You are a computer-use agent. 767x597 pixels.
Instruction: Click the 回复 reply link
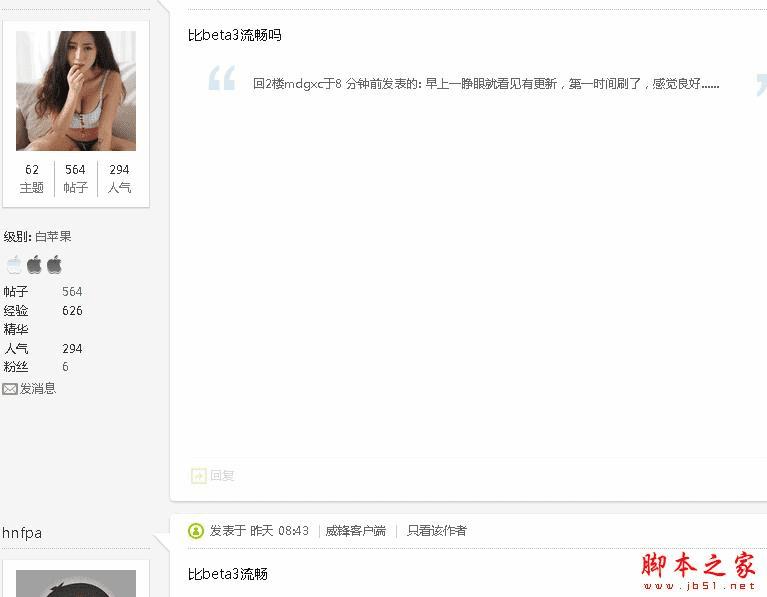click(222, 475)
